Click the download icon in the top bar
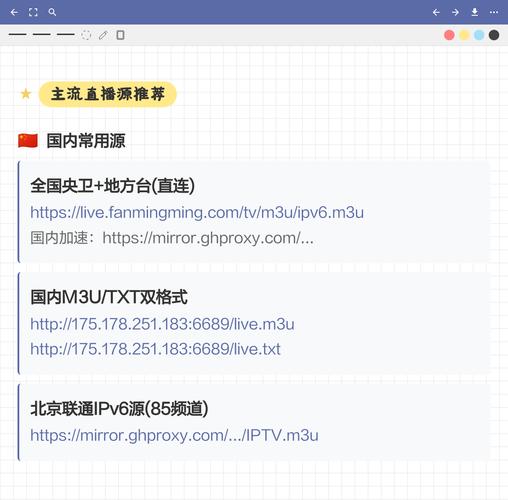The image size is (508, 500). click(475, 12)
